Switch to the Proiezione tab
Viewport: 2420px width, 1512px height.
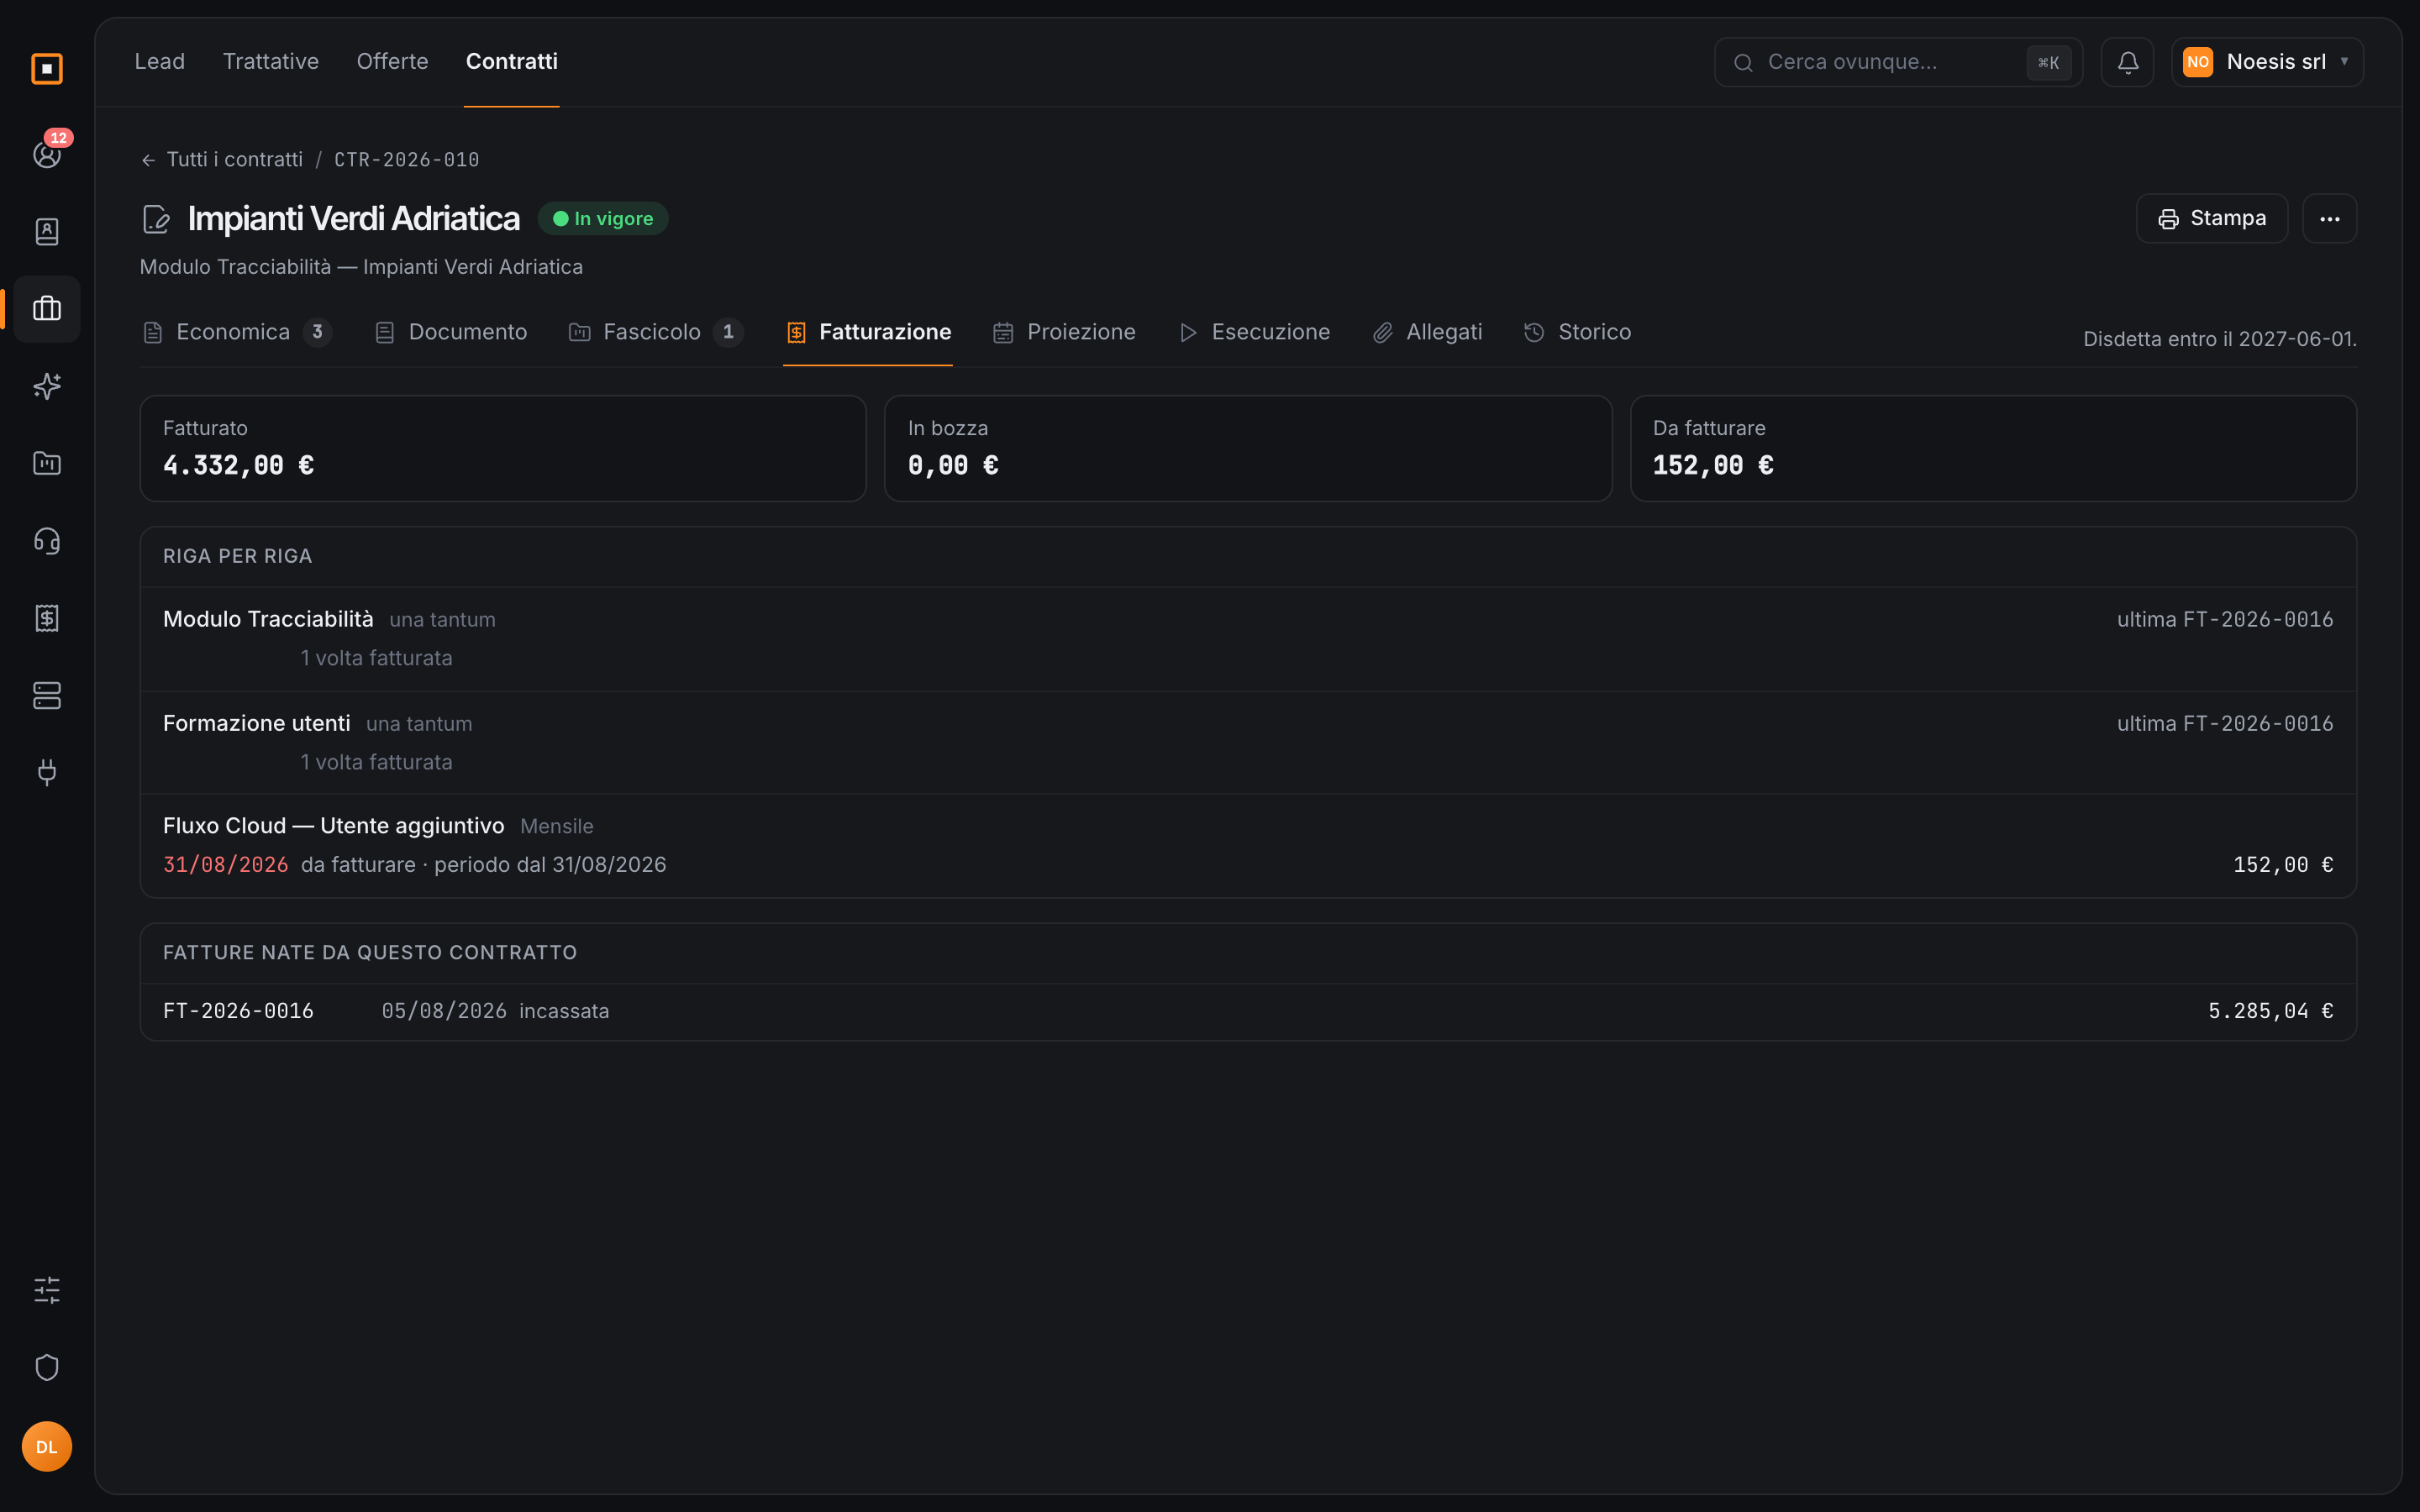pos(1064,332)
